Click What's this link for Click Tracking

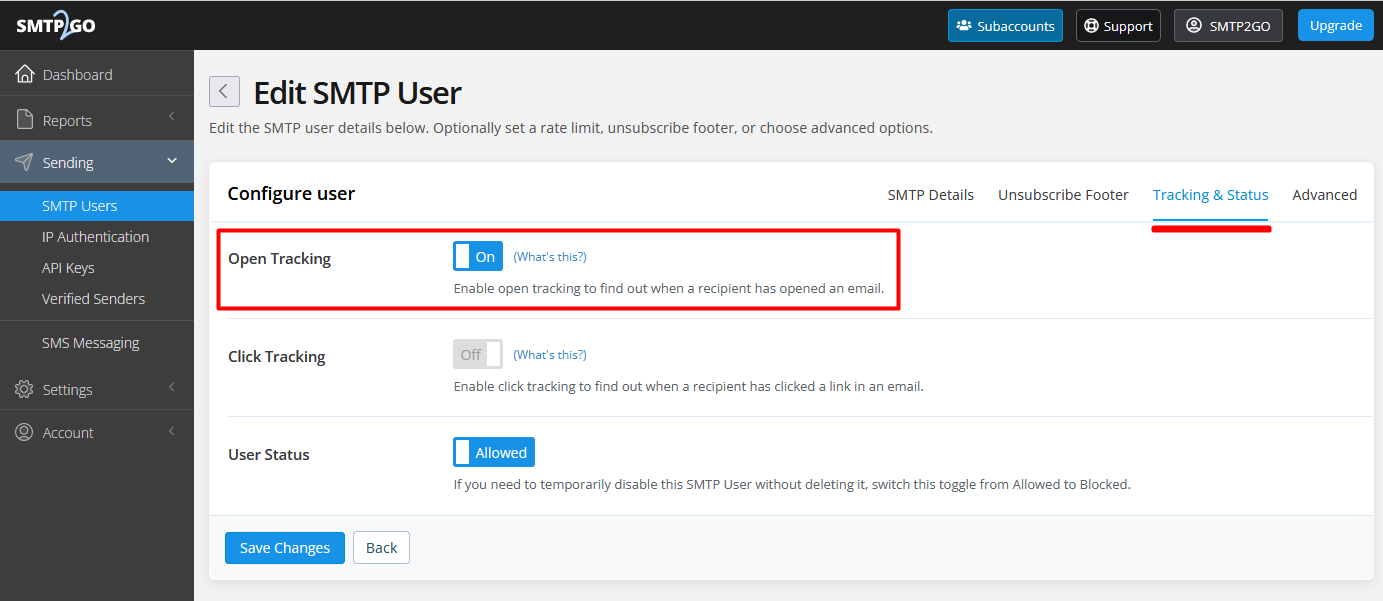550,355
